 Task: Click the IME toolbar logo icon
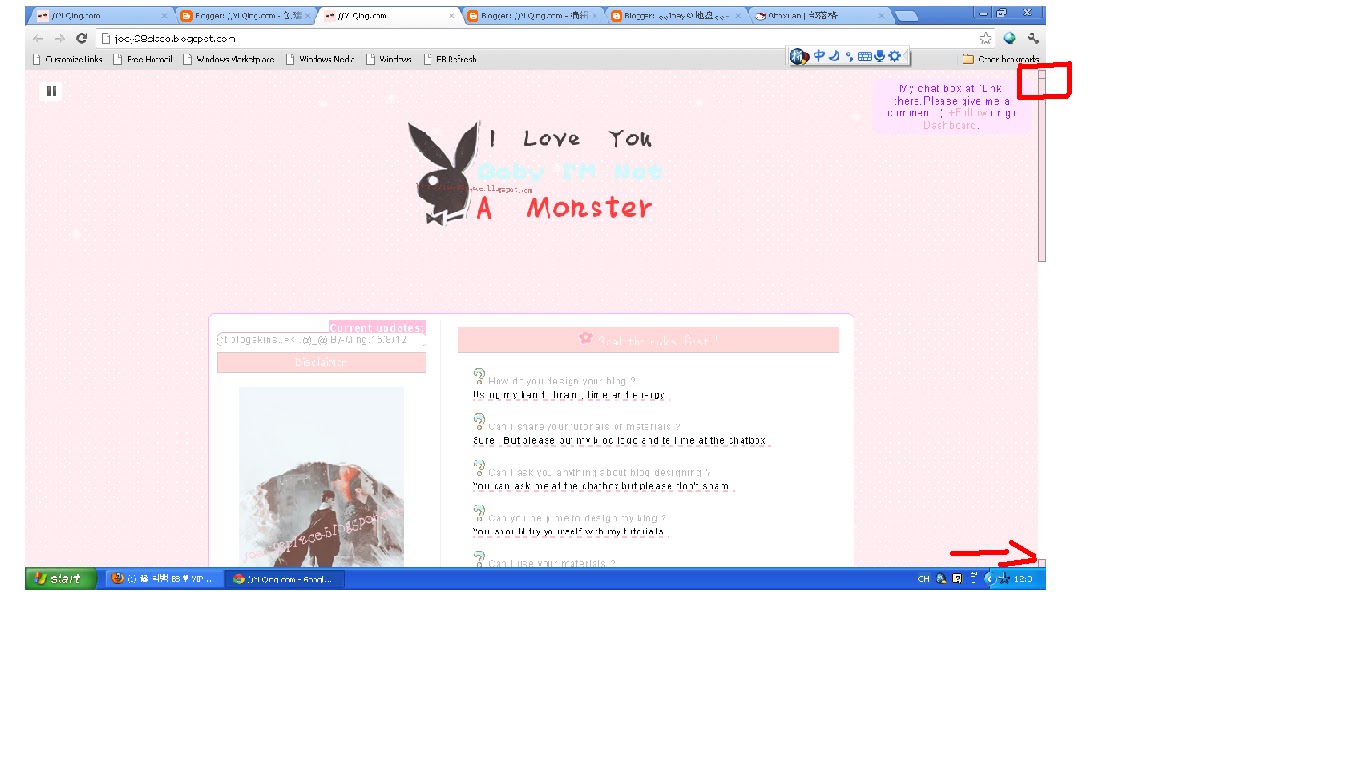click(x=799, y=56)
